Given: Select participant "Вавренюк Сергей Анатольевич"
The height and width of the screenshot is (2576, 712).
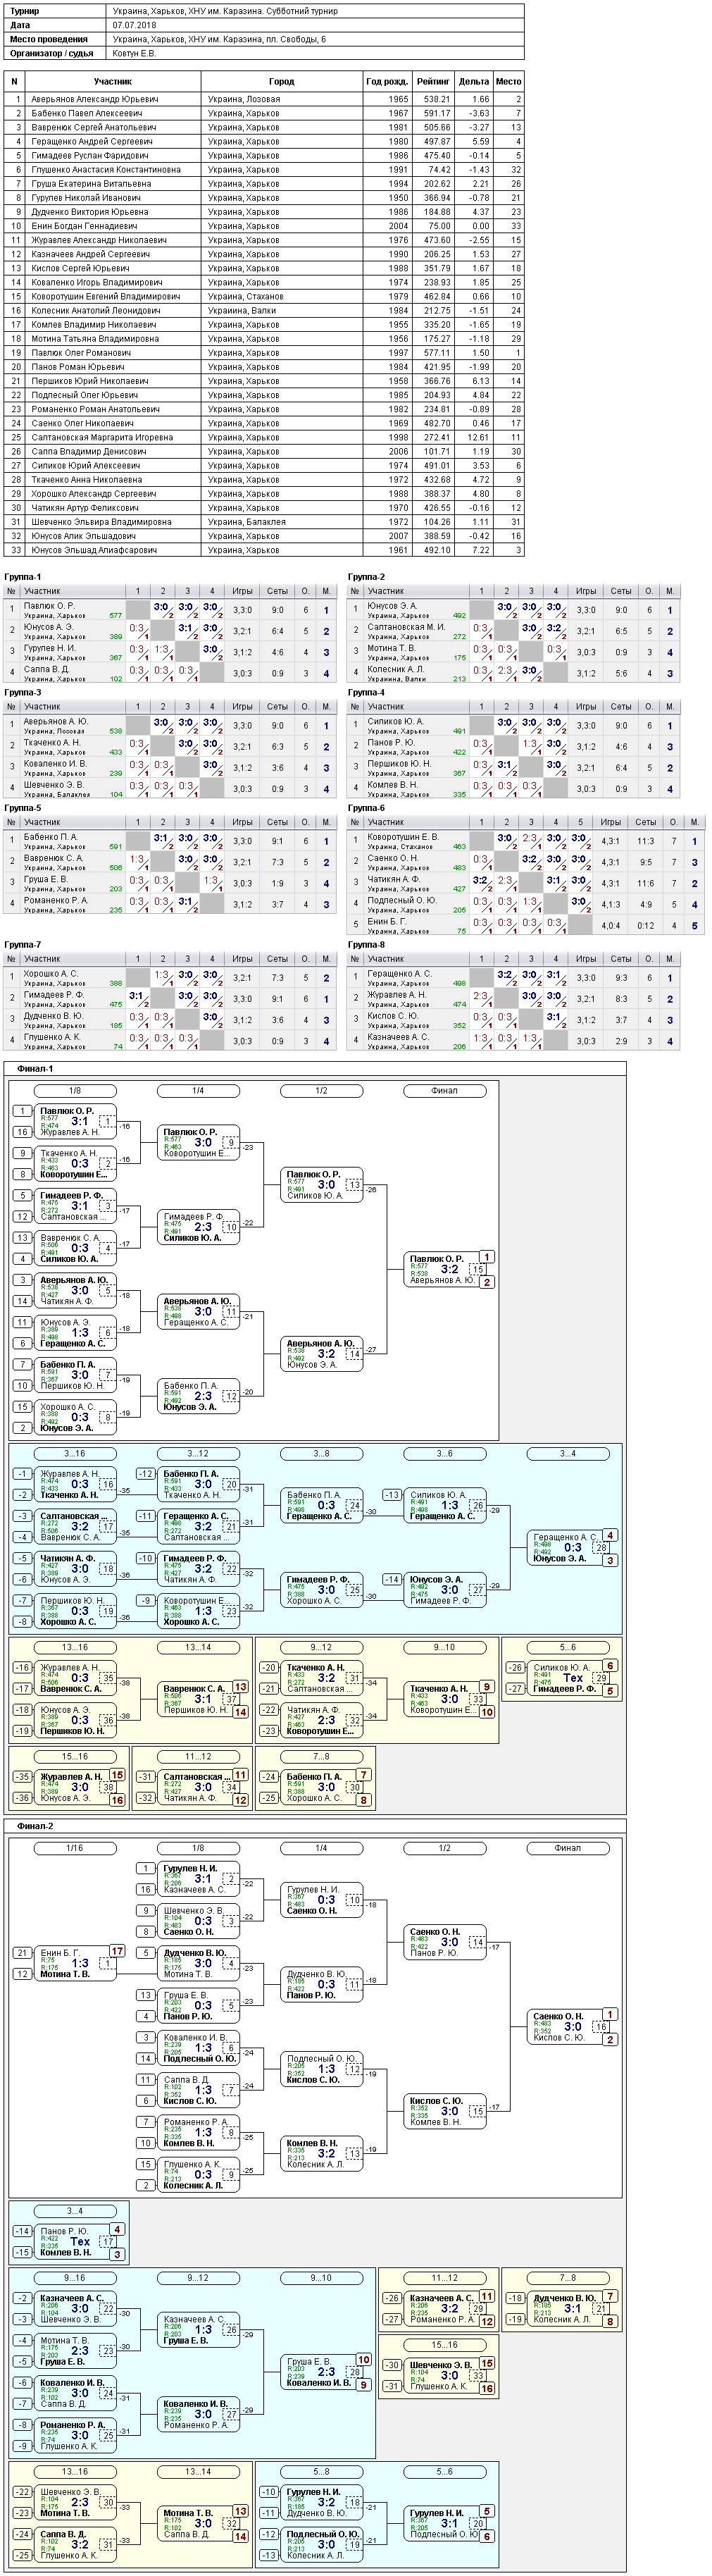Looking at the screenshot, I should [x=93, y=127].
